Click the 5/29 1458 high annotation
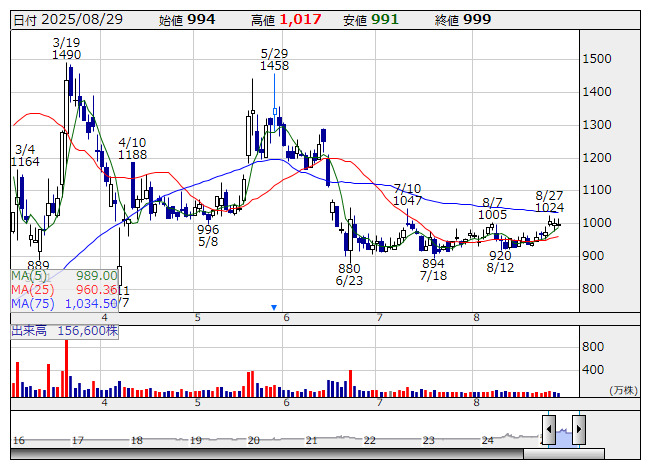The width and height of the screenshot is (653, 470). click(x=274, y=58)
